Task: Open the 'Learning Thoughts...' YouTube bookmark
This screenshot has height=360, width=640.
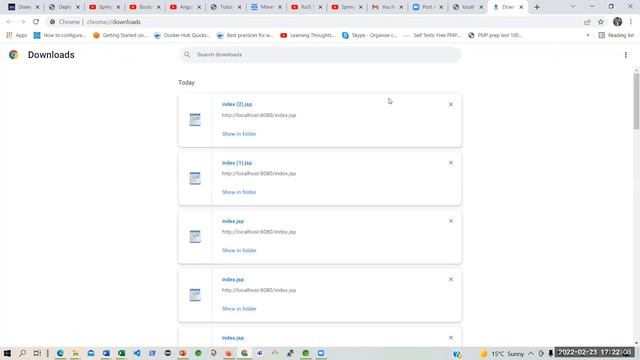Action: pyautogui.click(x=308, y=36)
